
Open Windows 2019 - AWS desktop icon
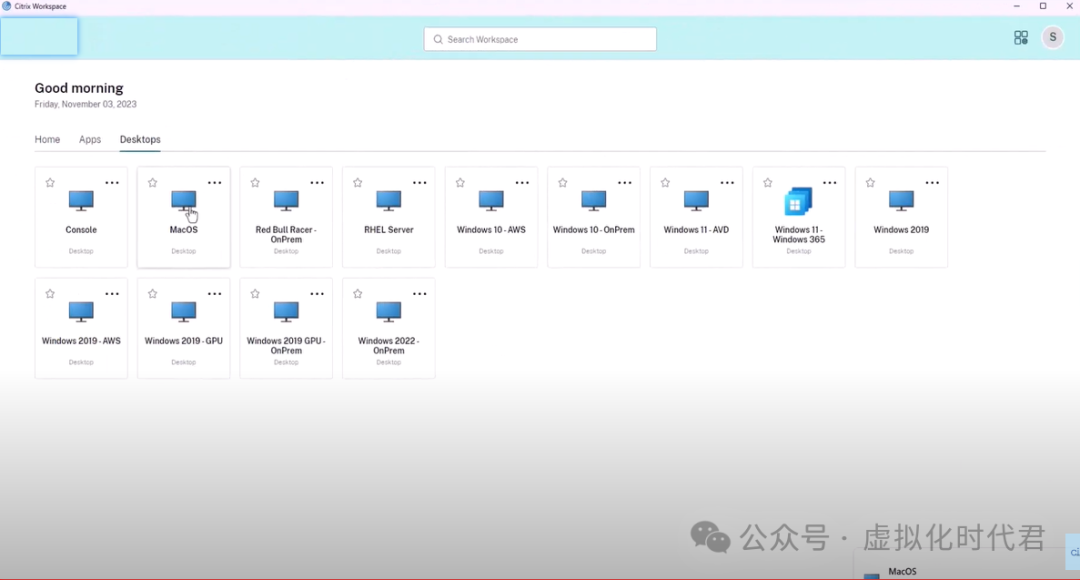point(81,311)
